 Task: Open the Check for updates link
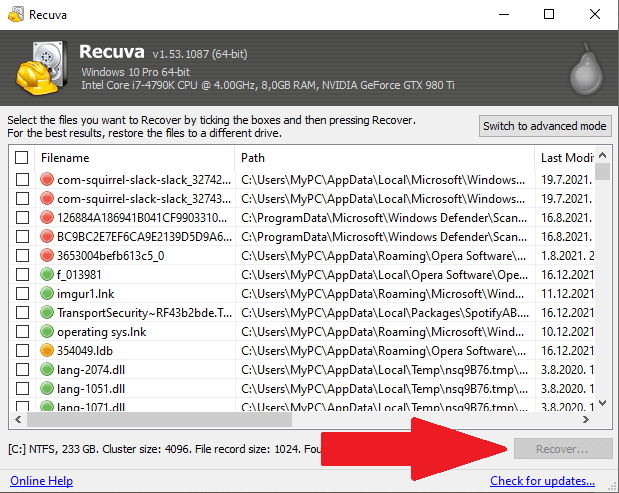(542, 481)
